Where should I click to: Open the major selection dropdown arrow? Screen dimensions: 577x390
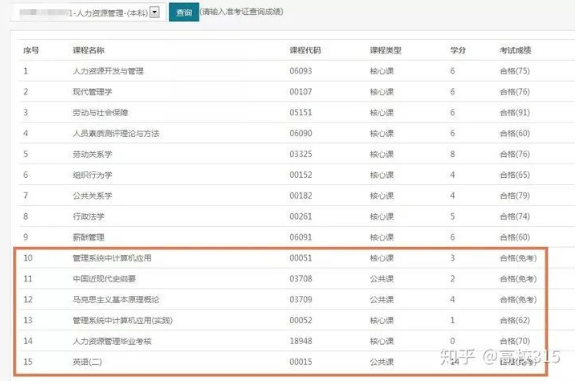click(x=155, y=12)
